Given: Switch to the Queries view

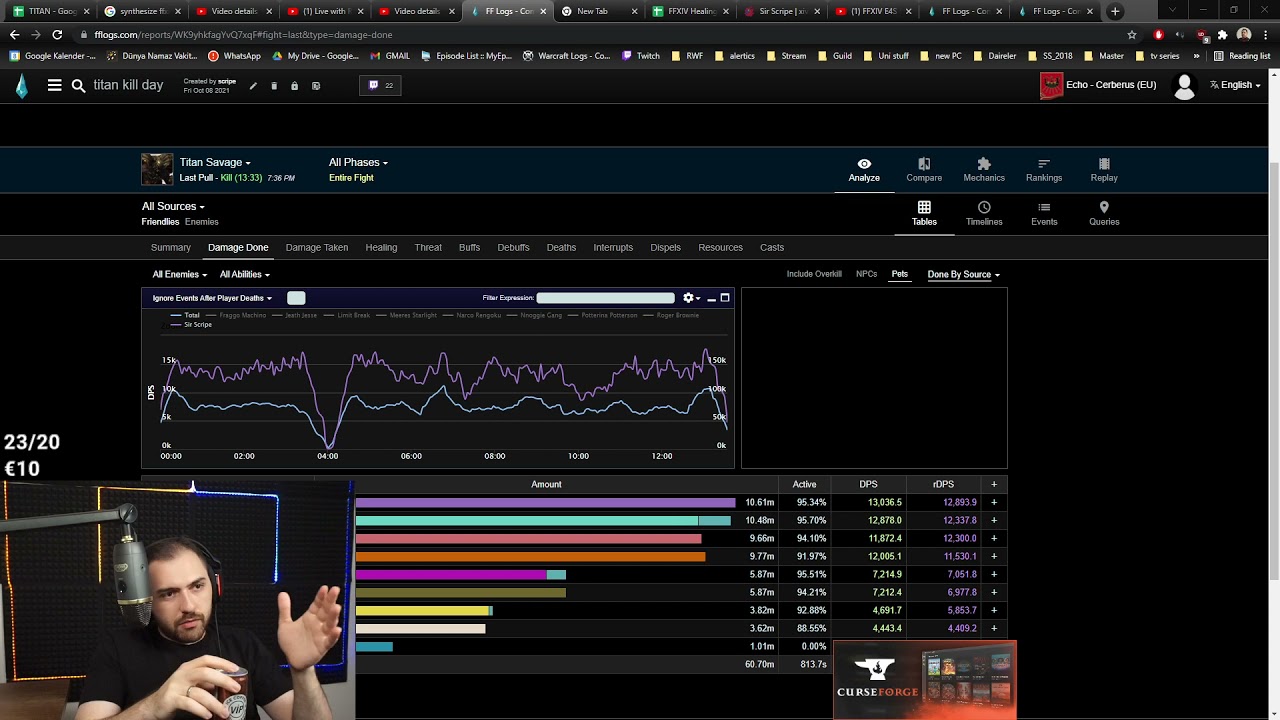Looking at the screenshot, I should pyautogui.click(x=1104, y=213).
